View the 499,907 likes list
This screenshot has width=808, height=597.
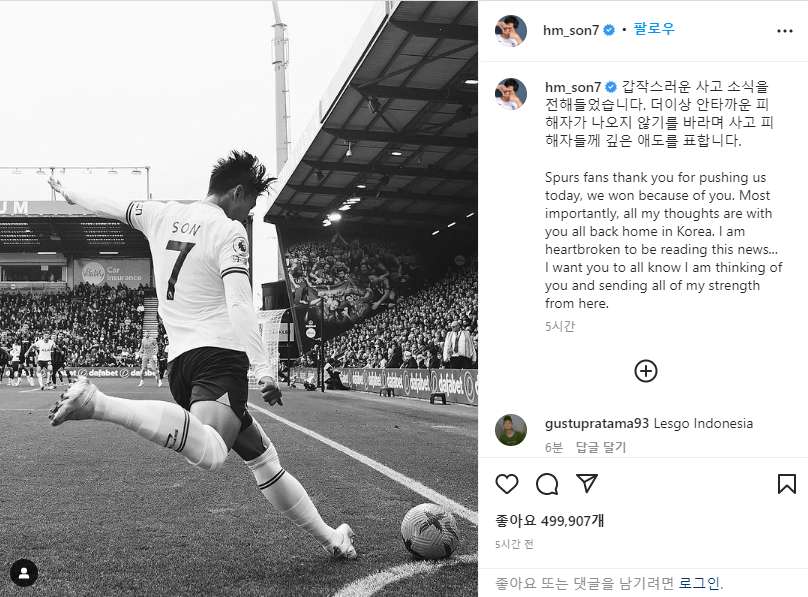pos(549,521)
